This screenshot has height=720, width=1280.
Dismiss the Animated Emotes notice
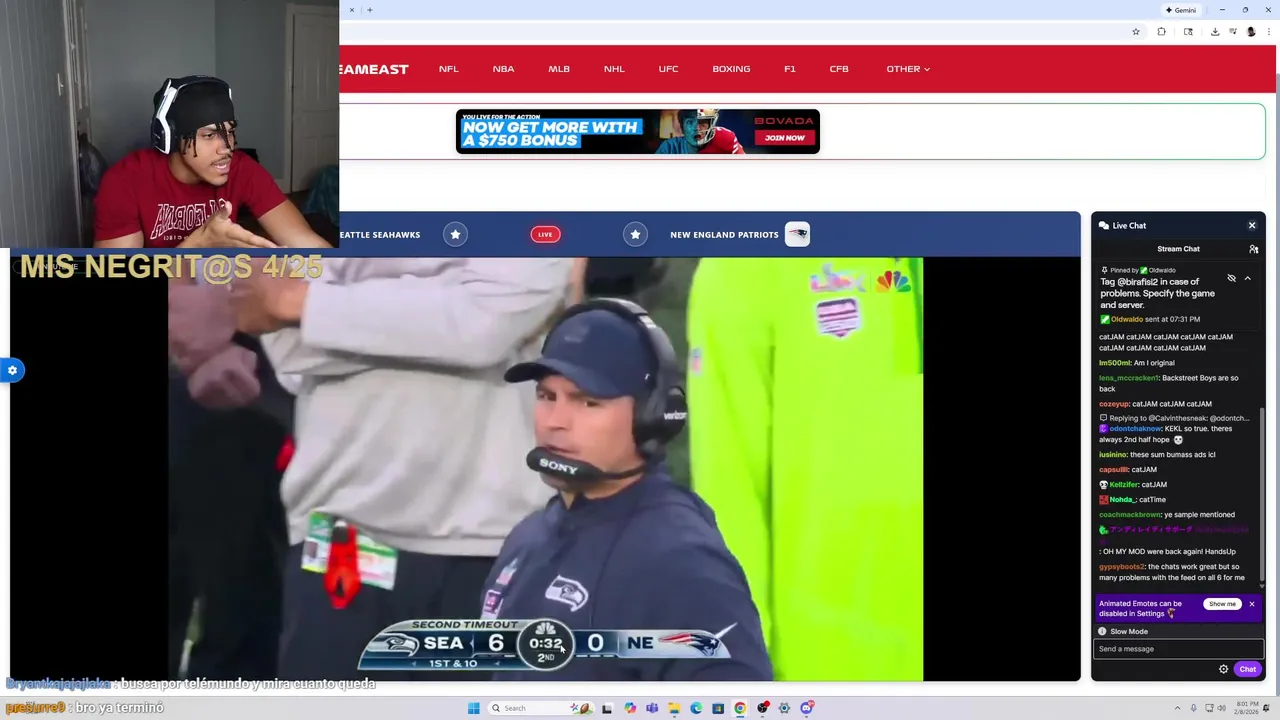[1251, 604]
